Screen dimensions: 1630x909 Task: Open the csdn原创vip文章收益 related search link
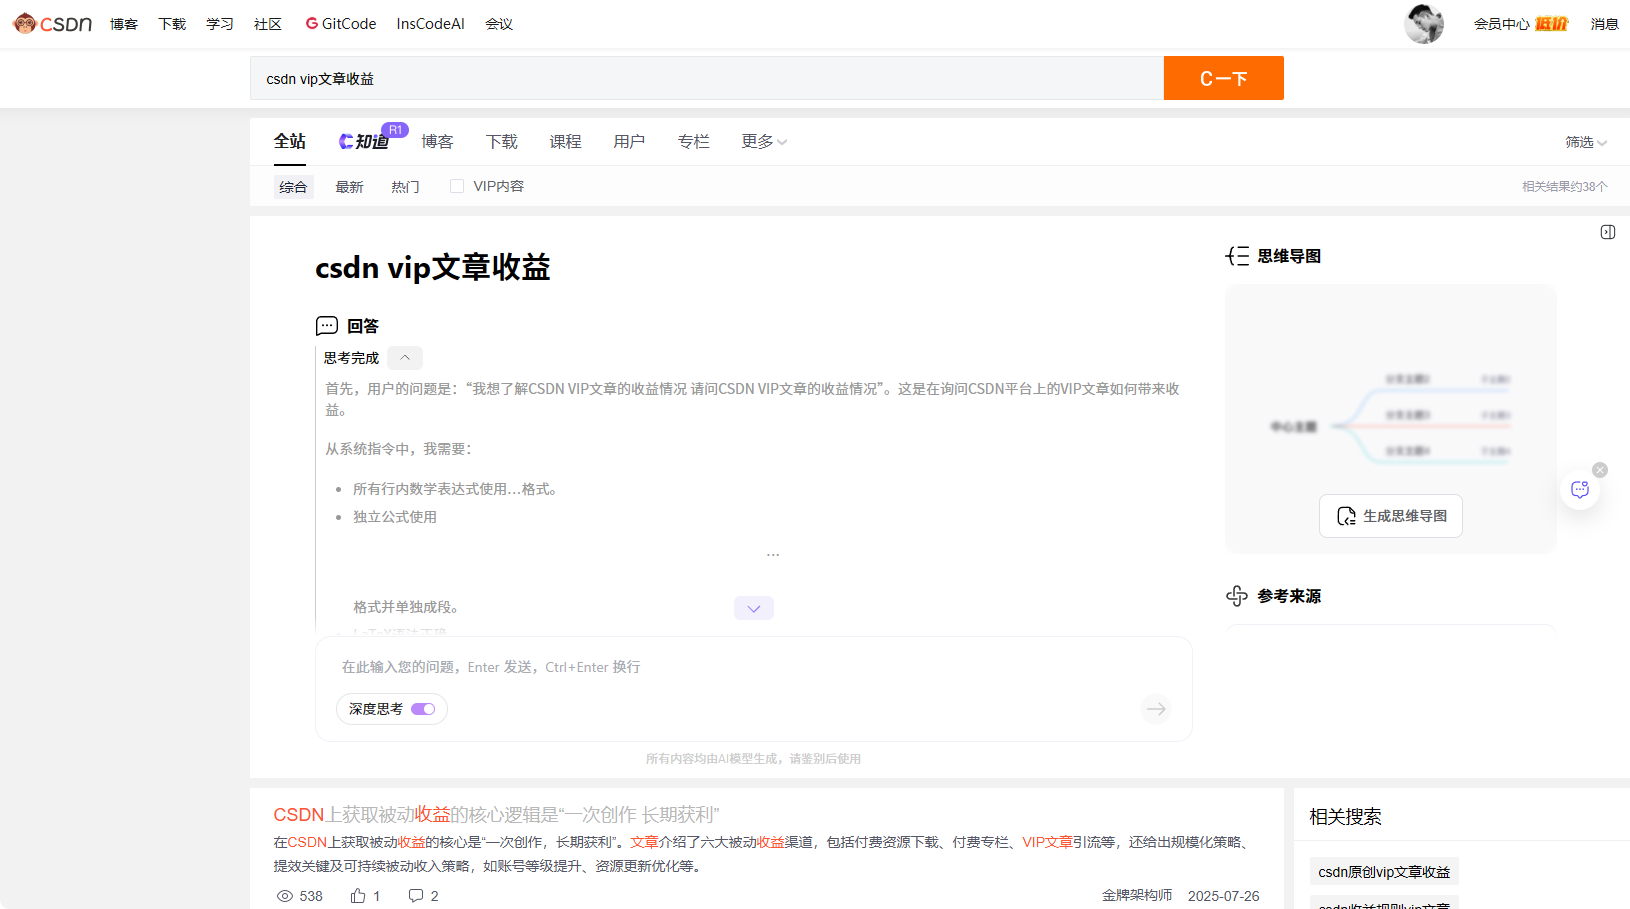click(x=1383, y=871)
